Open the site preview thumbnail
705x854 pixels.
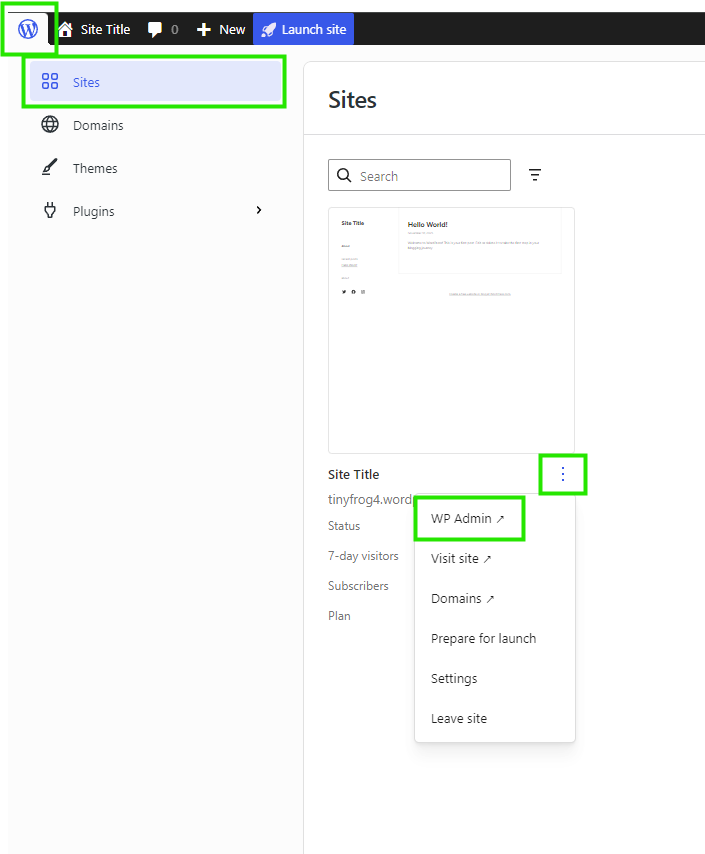(451, 330)
